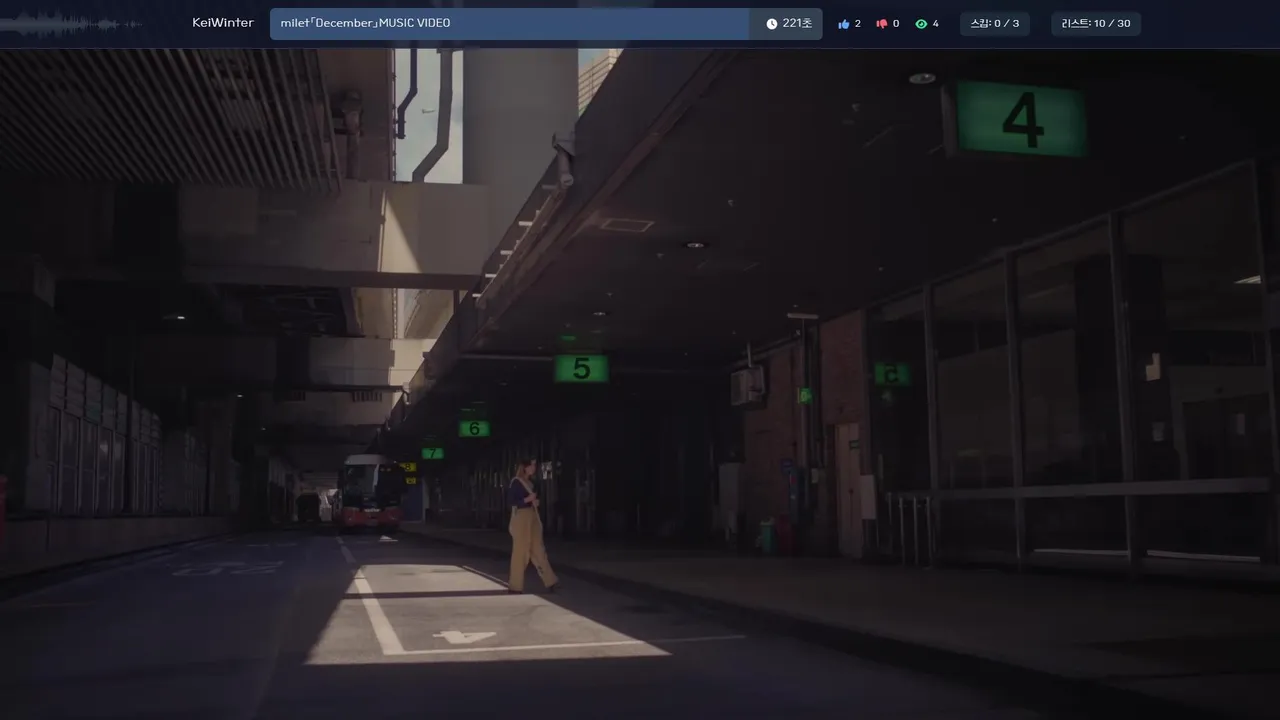
Task: Click the music video player area
Action: click(640, 384)
